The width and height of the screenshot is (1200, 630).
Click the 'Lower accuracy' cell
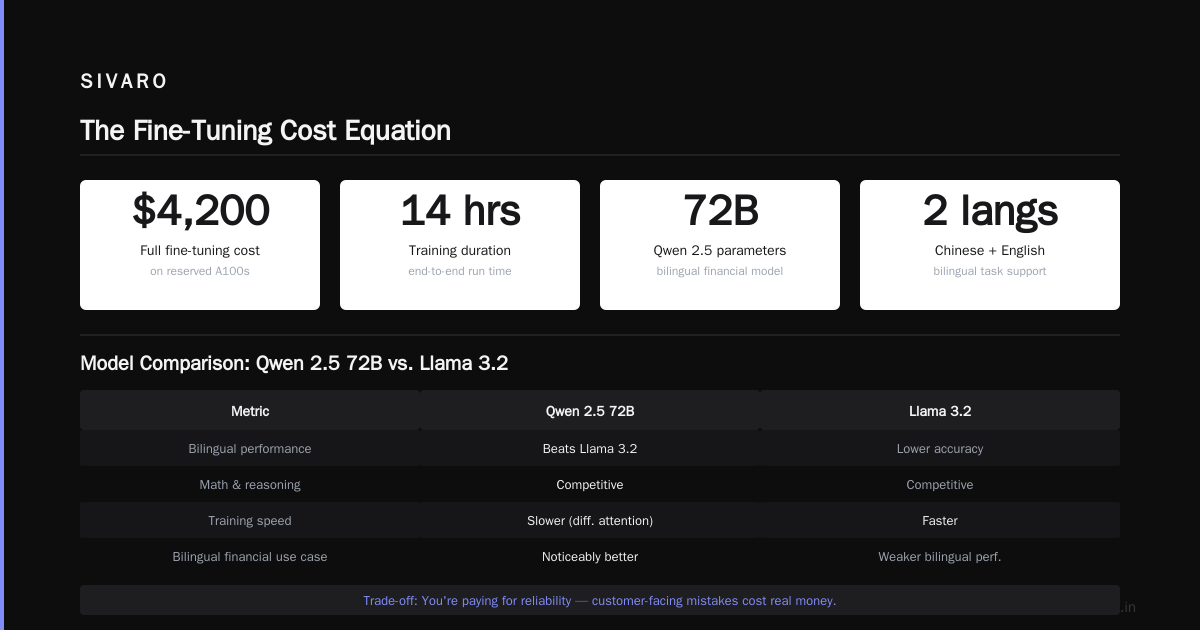(x=940, y=449)
